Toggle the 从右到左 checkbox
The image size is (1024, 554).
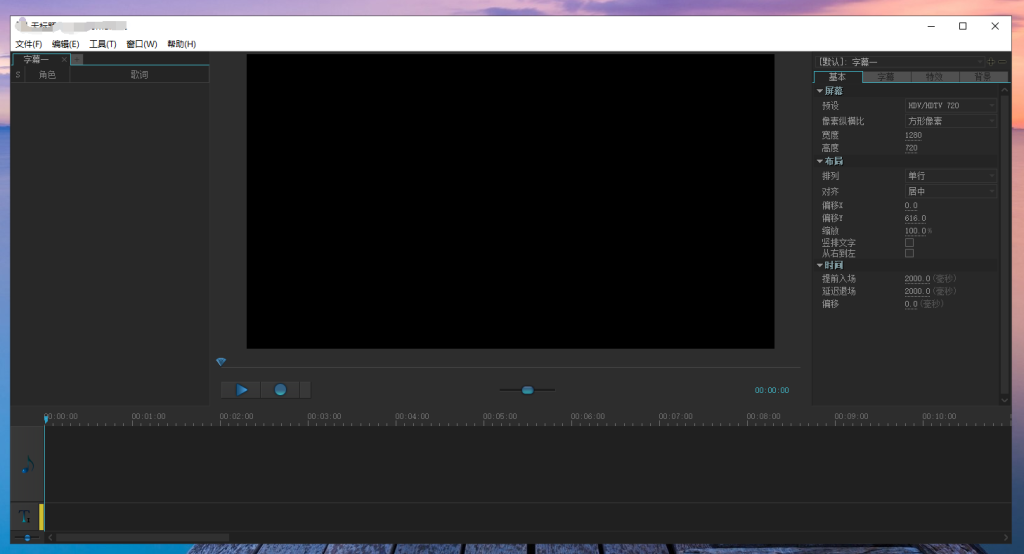(x=909, y=254)
